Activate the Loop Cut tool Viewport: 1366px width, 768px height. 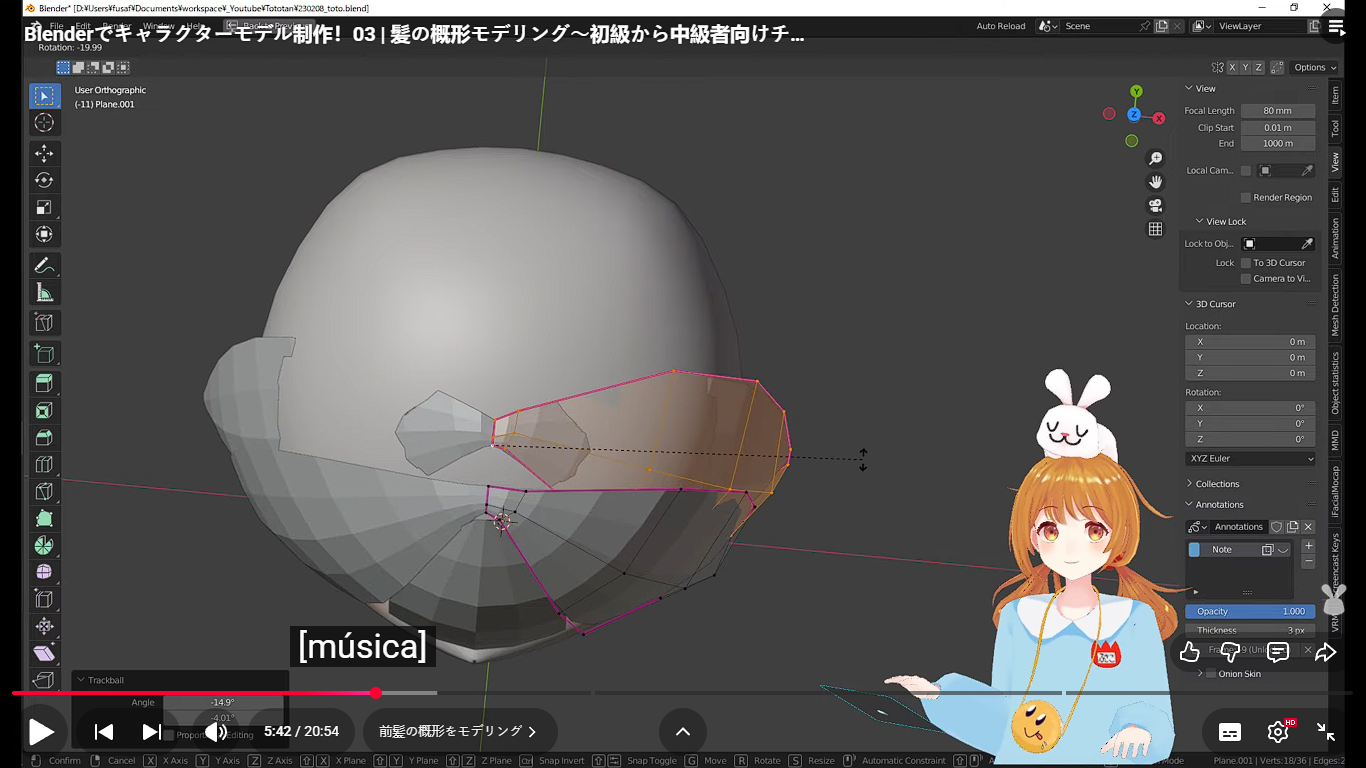[x=44, y=464]
